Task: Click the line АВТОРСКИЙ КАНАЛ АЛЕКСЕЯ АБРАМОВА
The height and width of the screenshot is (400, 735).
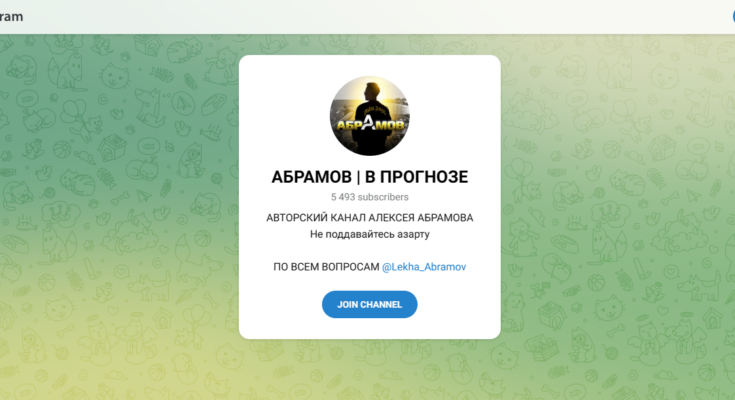Action: [369, 218]
